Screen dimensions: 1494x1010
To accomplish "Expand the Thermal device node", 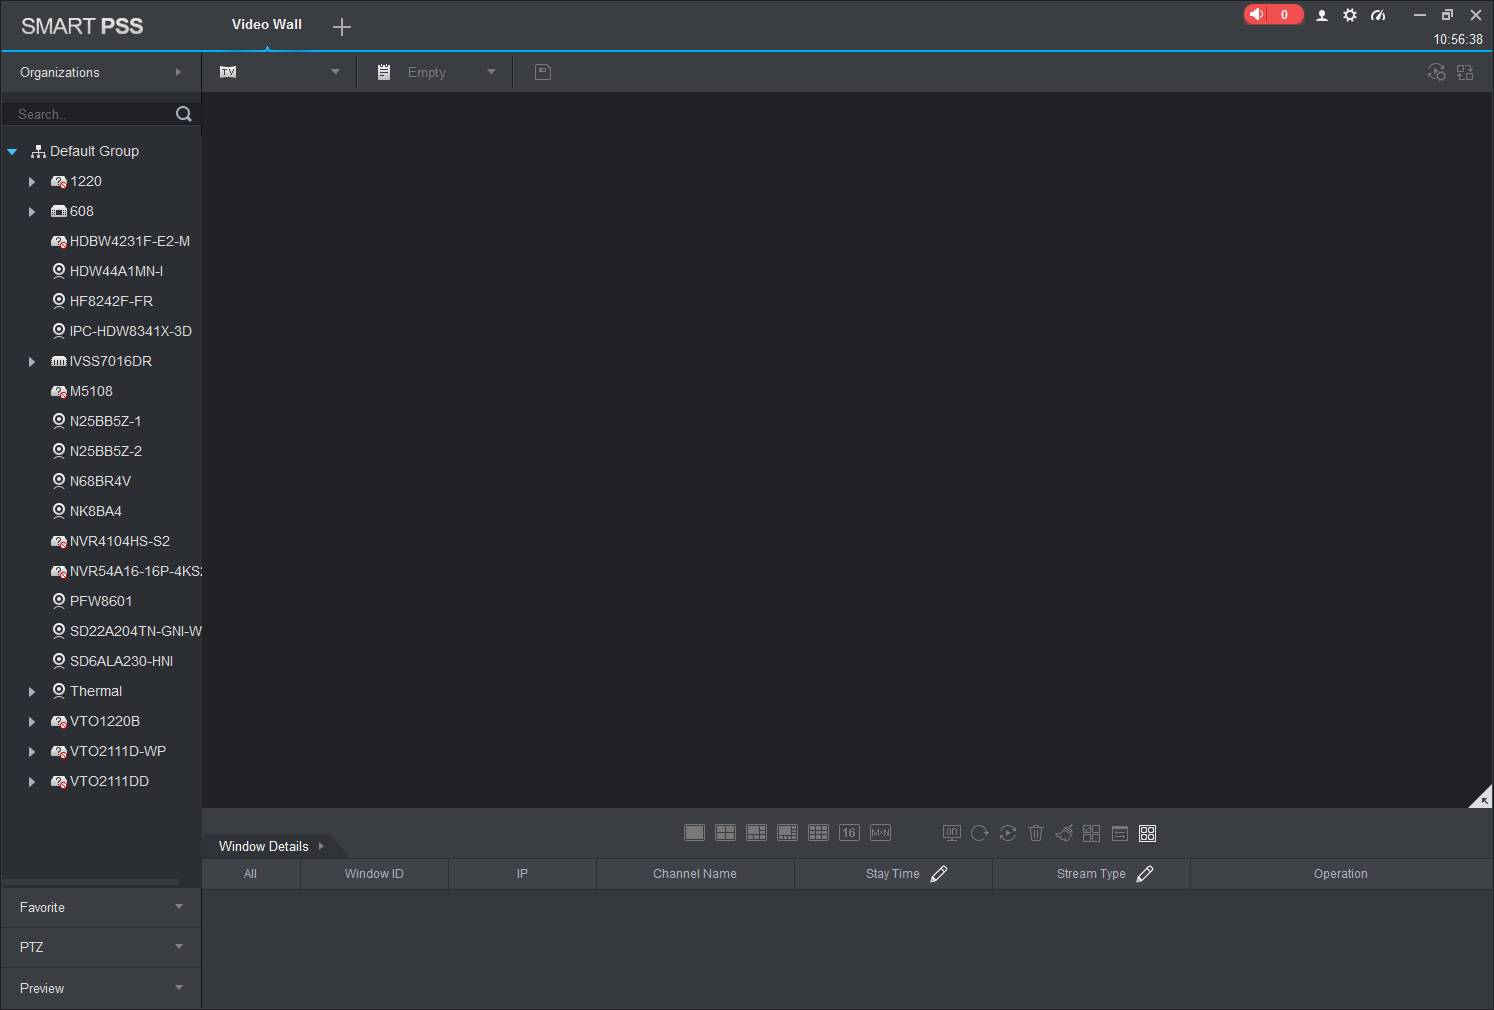I will pyautogui.click(x=32, y=692).
